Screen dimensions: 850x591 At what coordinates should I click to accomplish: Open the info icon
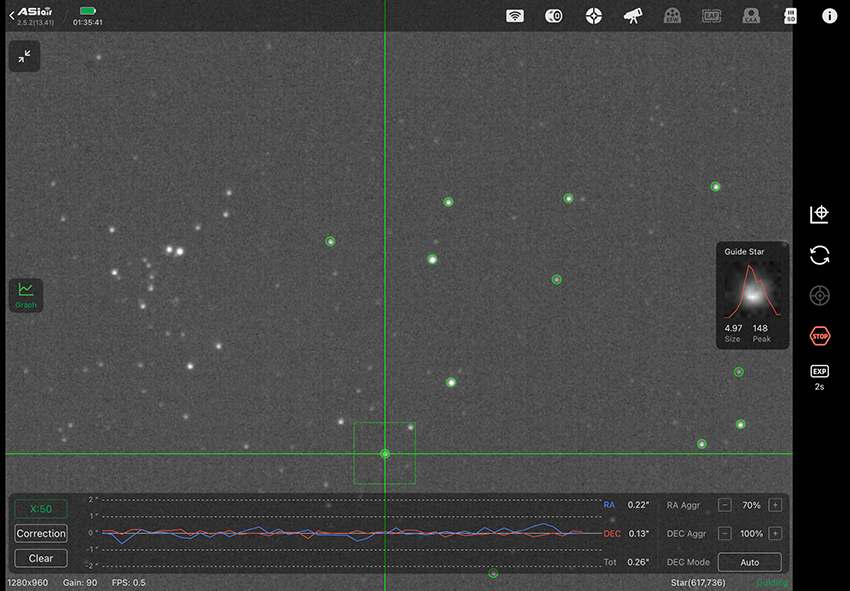(829, 16)
